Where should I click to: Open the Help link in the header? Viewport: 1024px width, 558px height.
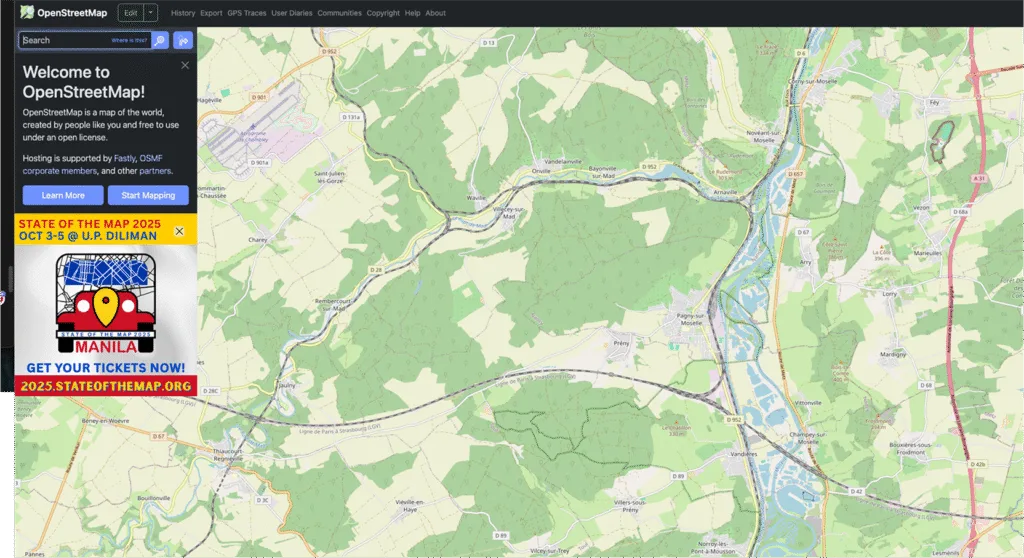pyautogui.click(x=412, y=13)
